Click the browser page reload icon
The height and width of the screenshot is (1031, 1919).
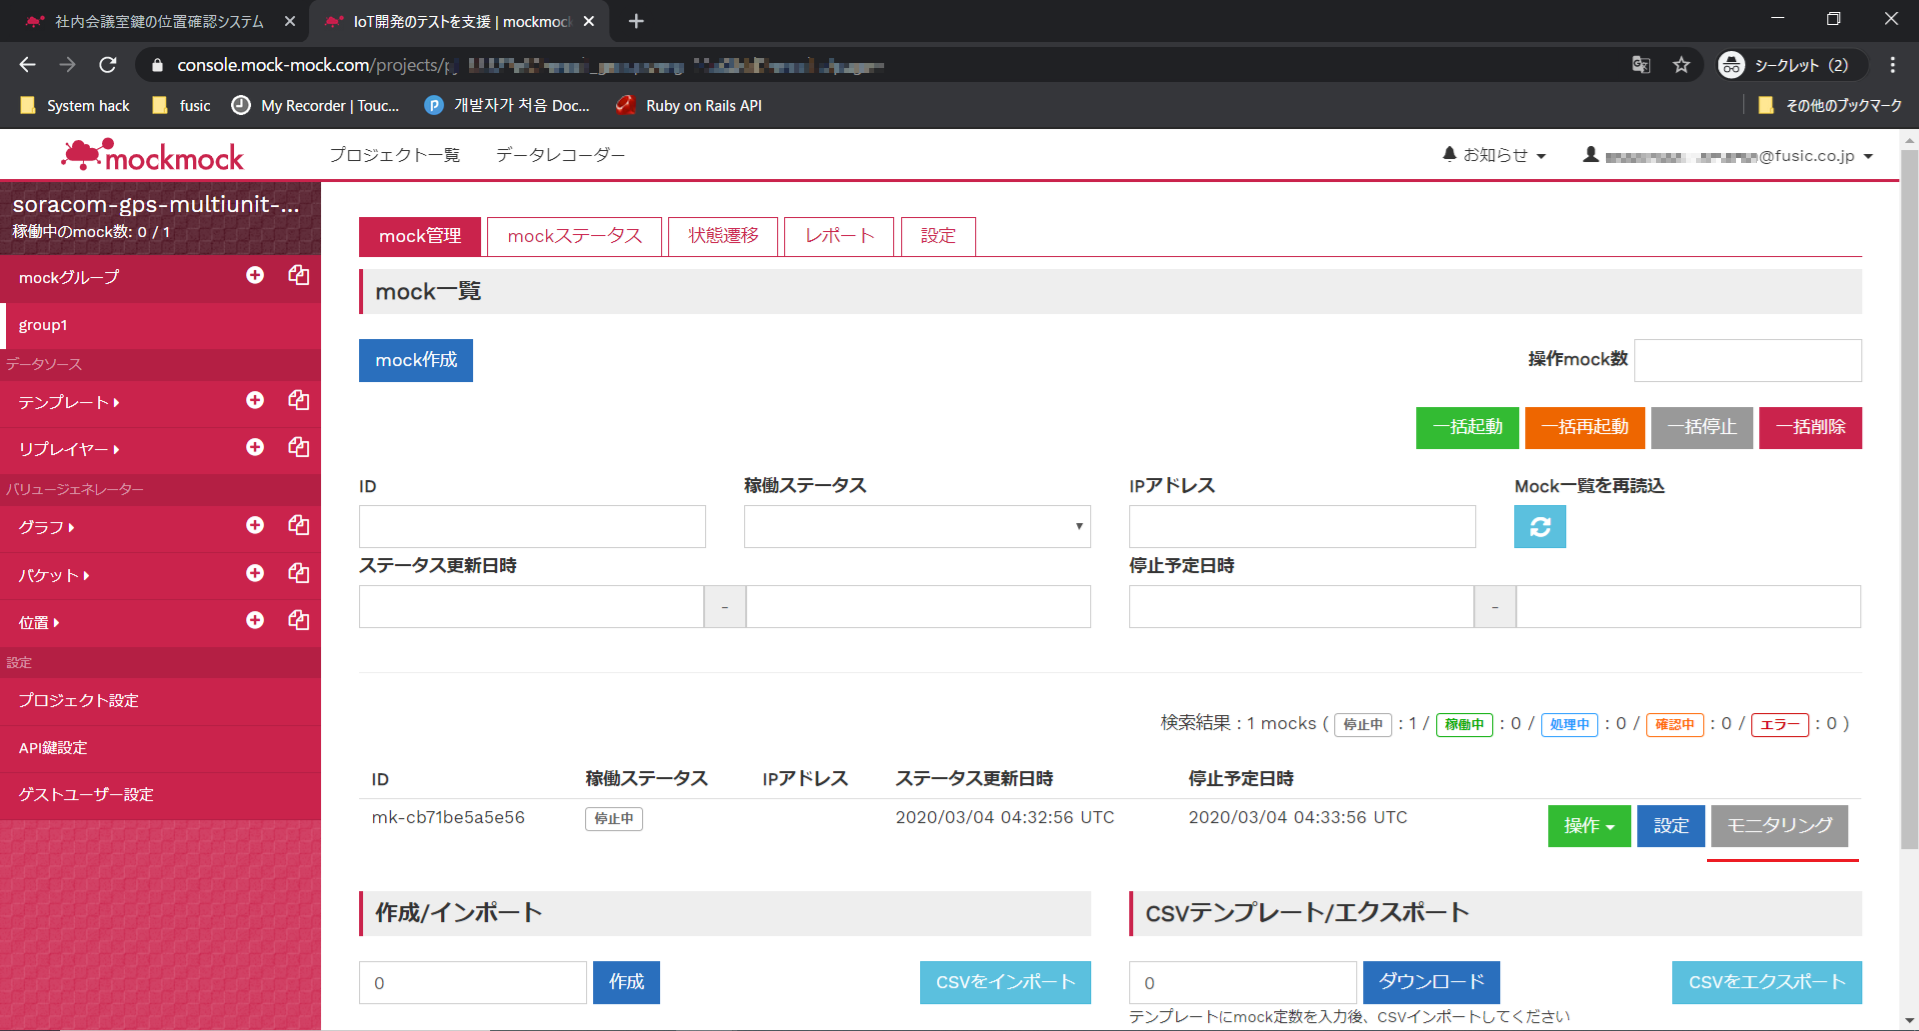pyautogui.click(x=108, y=65)
